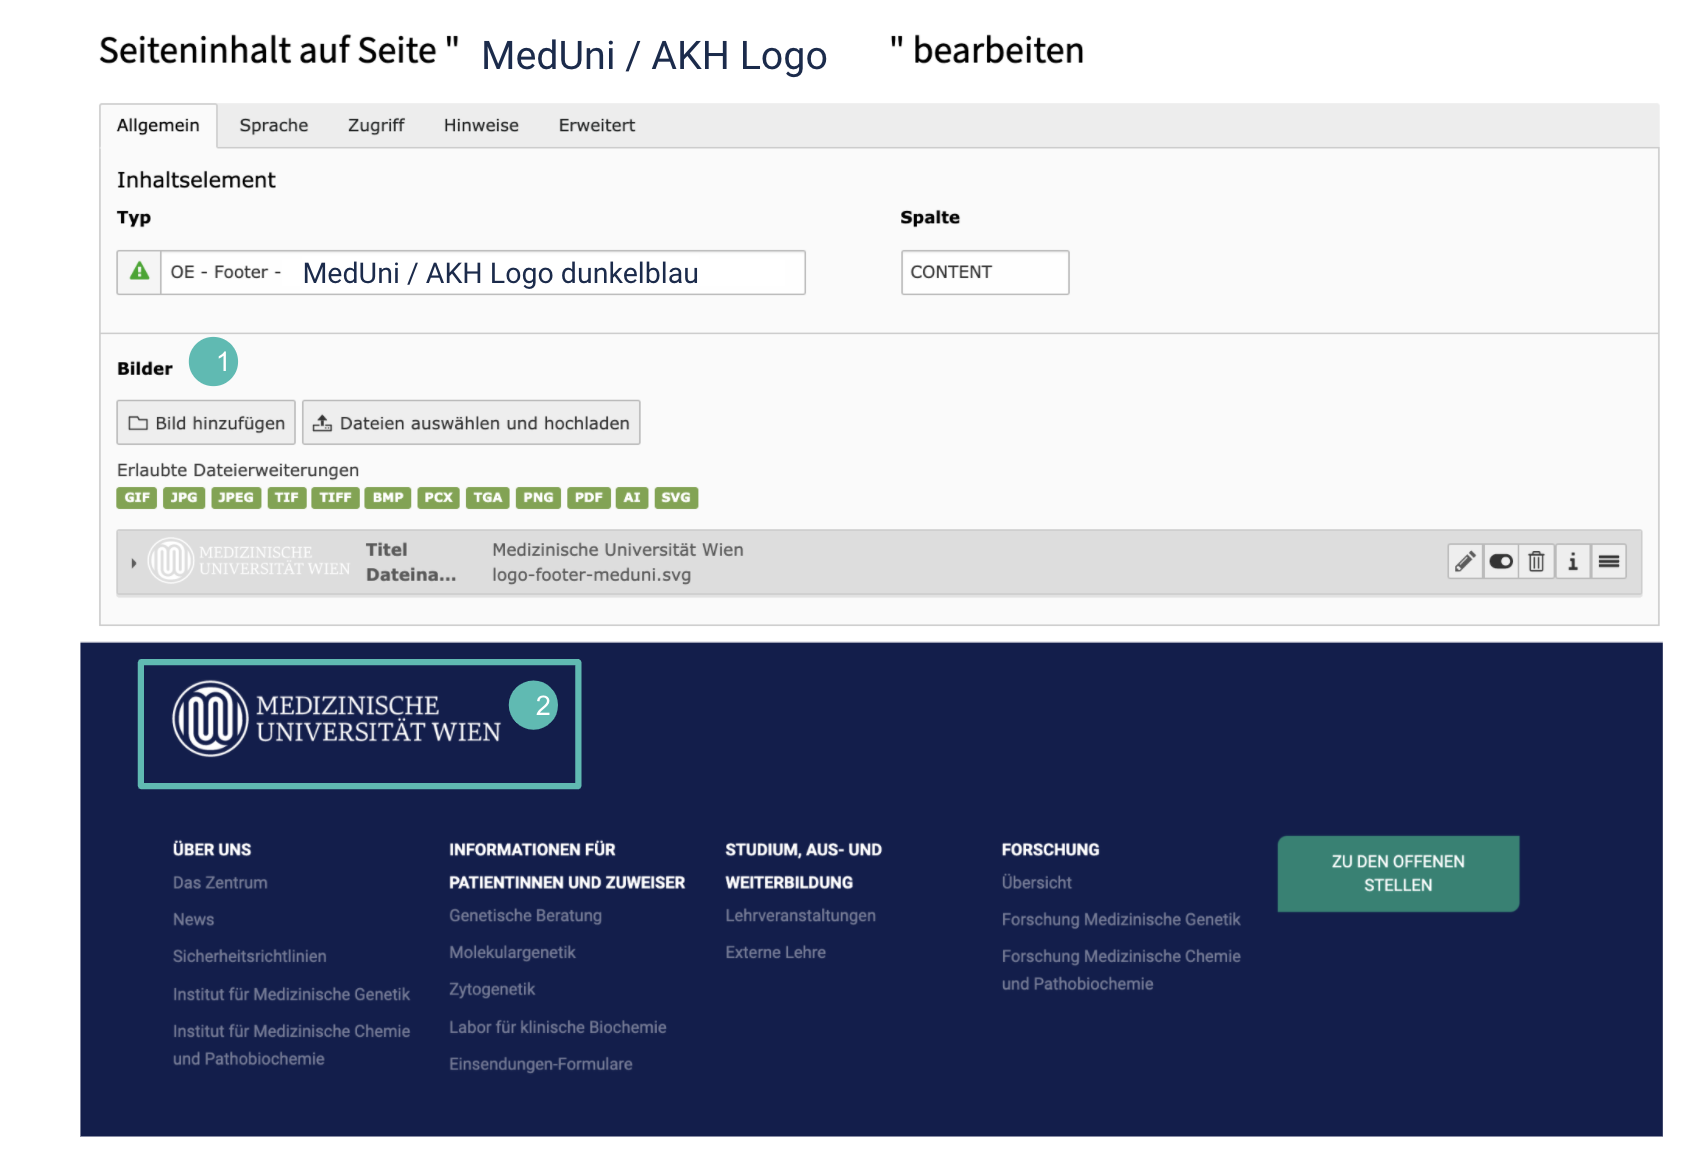Open the Übersicht link under Forschung
This screenshot has height=1160, width=1700.
[x=1036, y=883]
